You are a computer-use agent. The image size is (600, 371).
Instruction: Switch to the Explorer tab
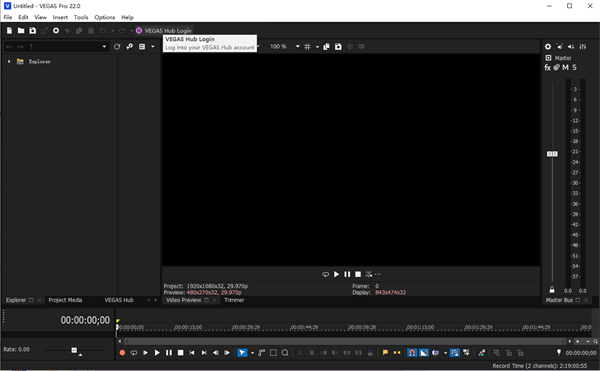pos(16,300)
